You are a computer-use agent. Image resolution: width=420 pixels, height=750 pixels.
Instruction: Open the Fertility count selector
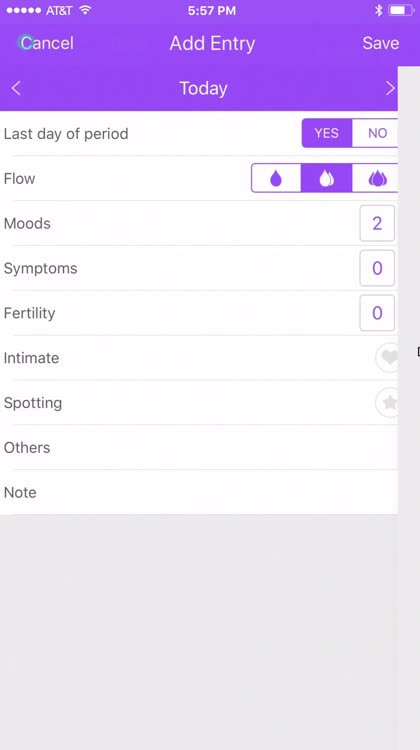point(377,313)
